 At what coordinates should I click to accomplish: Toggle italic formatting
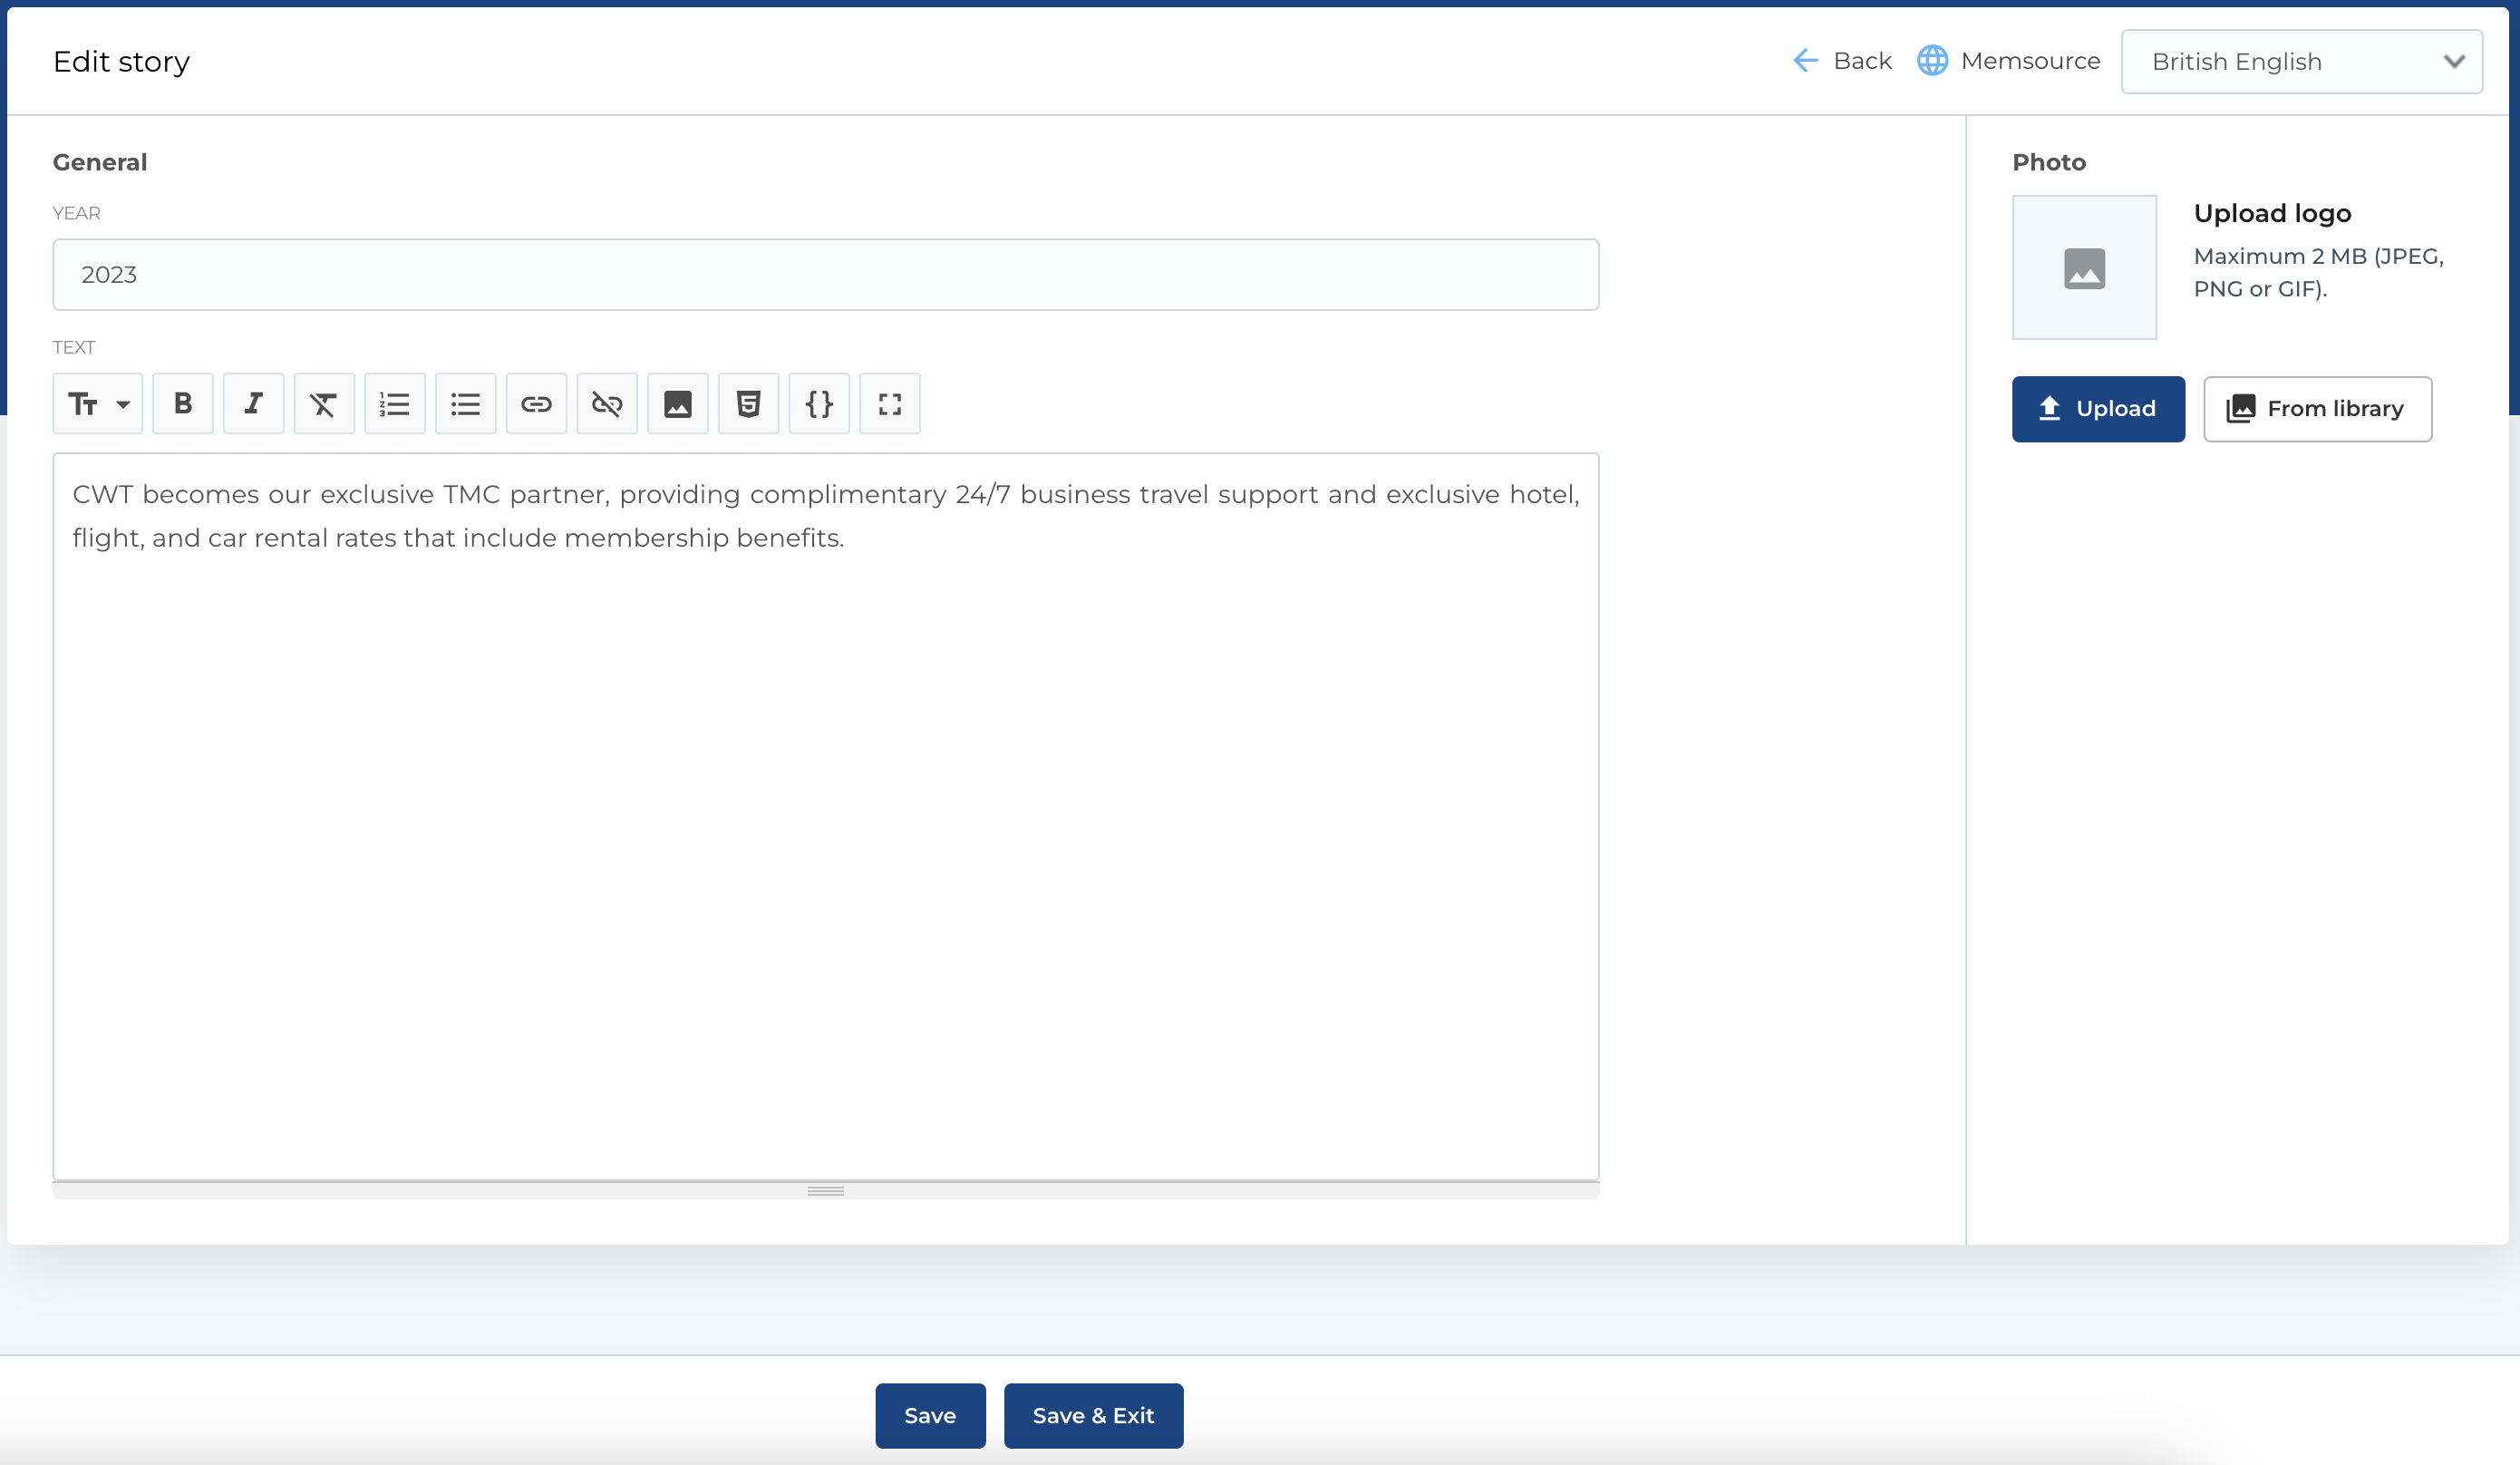[x=253, y=404]
